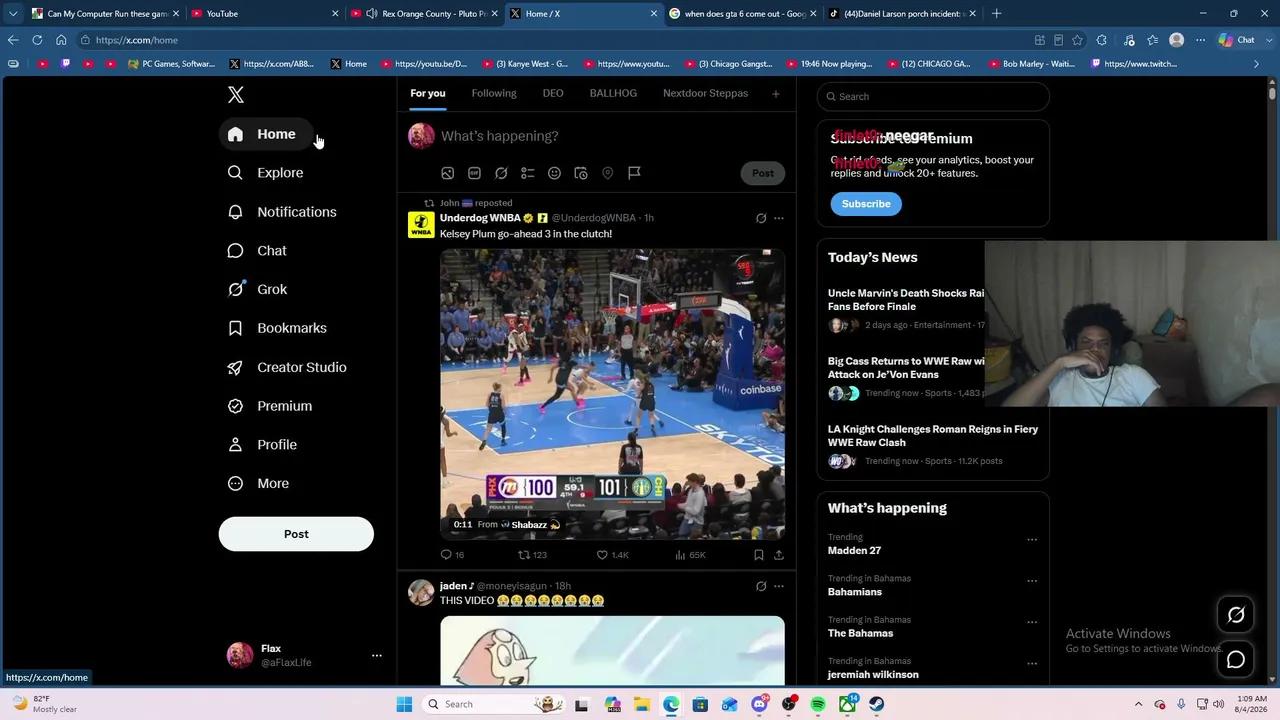Click the X search box

point(933,97)
